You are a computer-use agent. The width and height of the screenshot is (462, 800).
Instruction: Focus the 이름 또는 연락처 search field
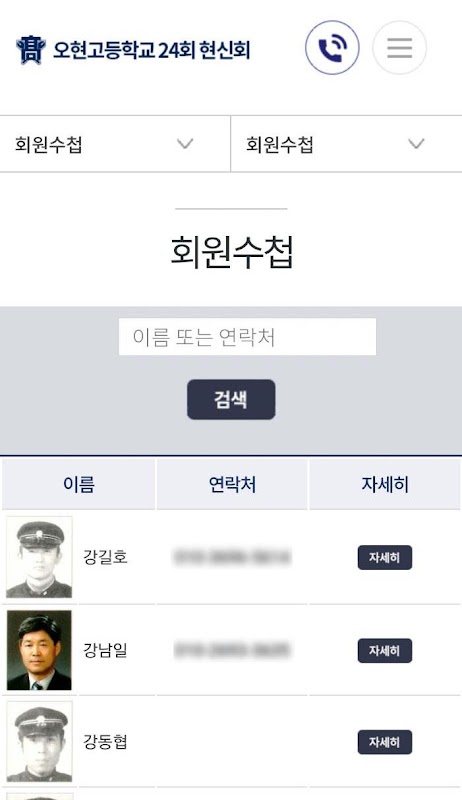247,337
